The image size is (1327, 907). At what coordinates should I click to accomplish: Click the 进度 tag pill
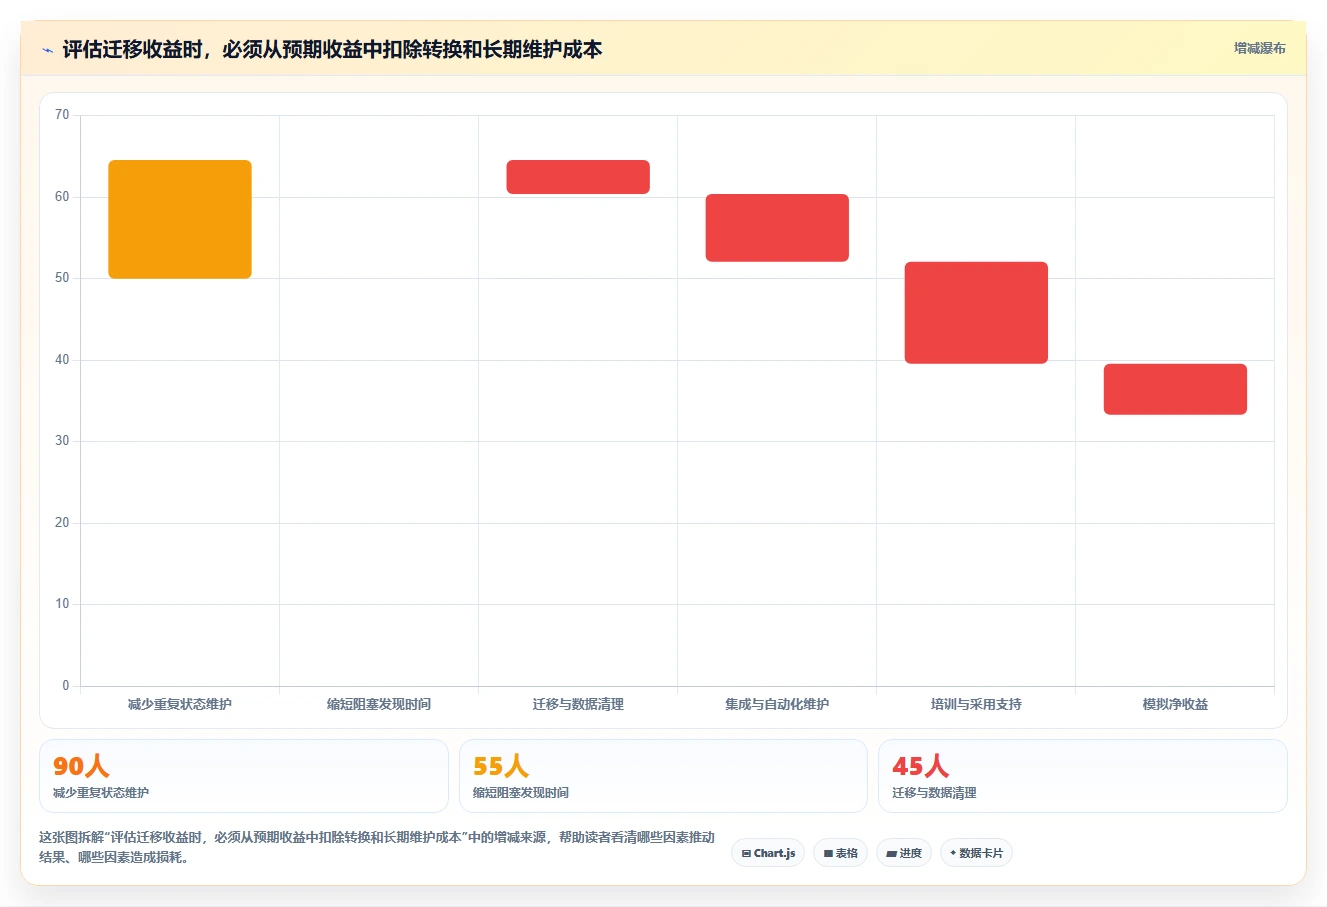coord(904,853)
